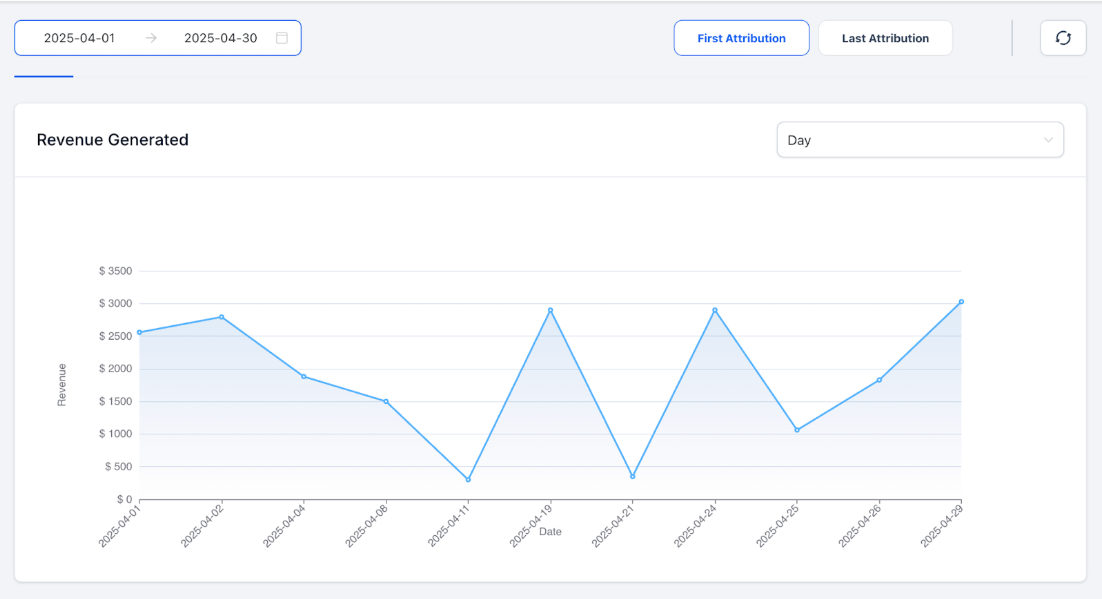1102x599 pixels.
Task: Click the 2025-04-02 data point on chart
Action: (x=221, y=317)
